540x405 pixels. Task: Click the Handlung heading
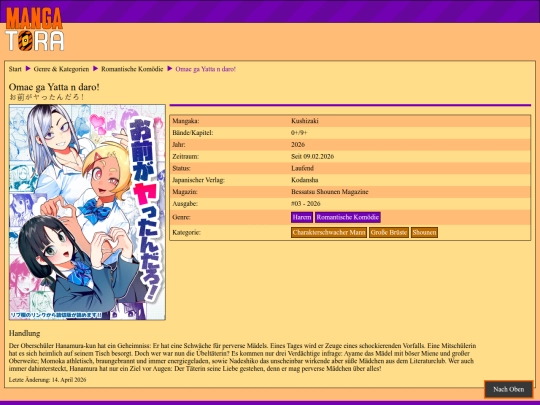pos(24,333)
